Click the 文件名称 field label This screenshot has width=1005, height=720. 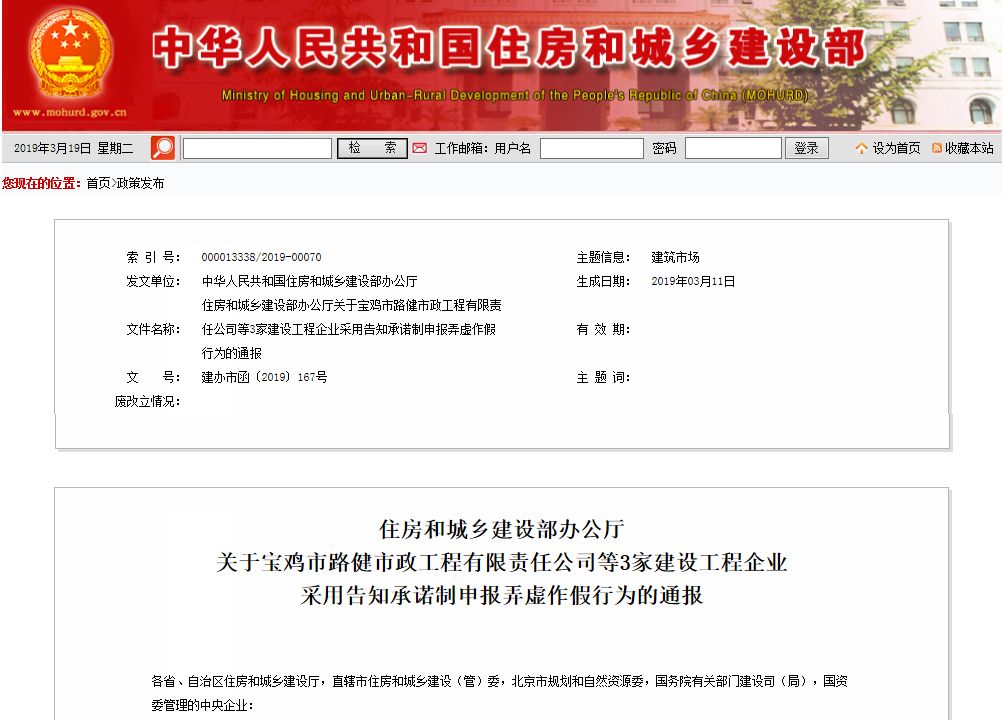point(153,329)
